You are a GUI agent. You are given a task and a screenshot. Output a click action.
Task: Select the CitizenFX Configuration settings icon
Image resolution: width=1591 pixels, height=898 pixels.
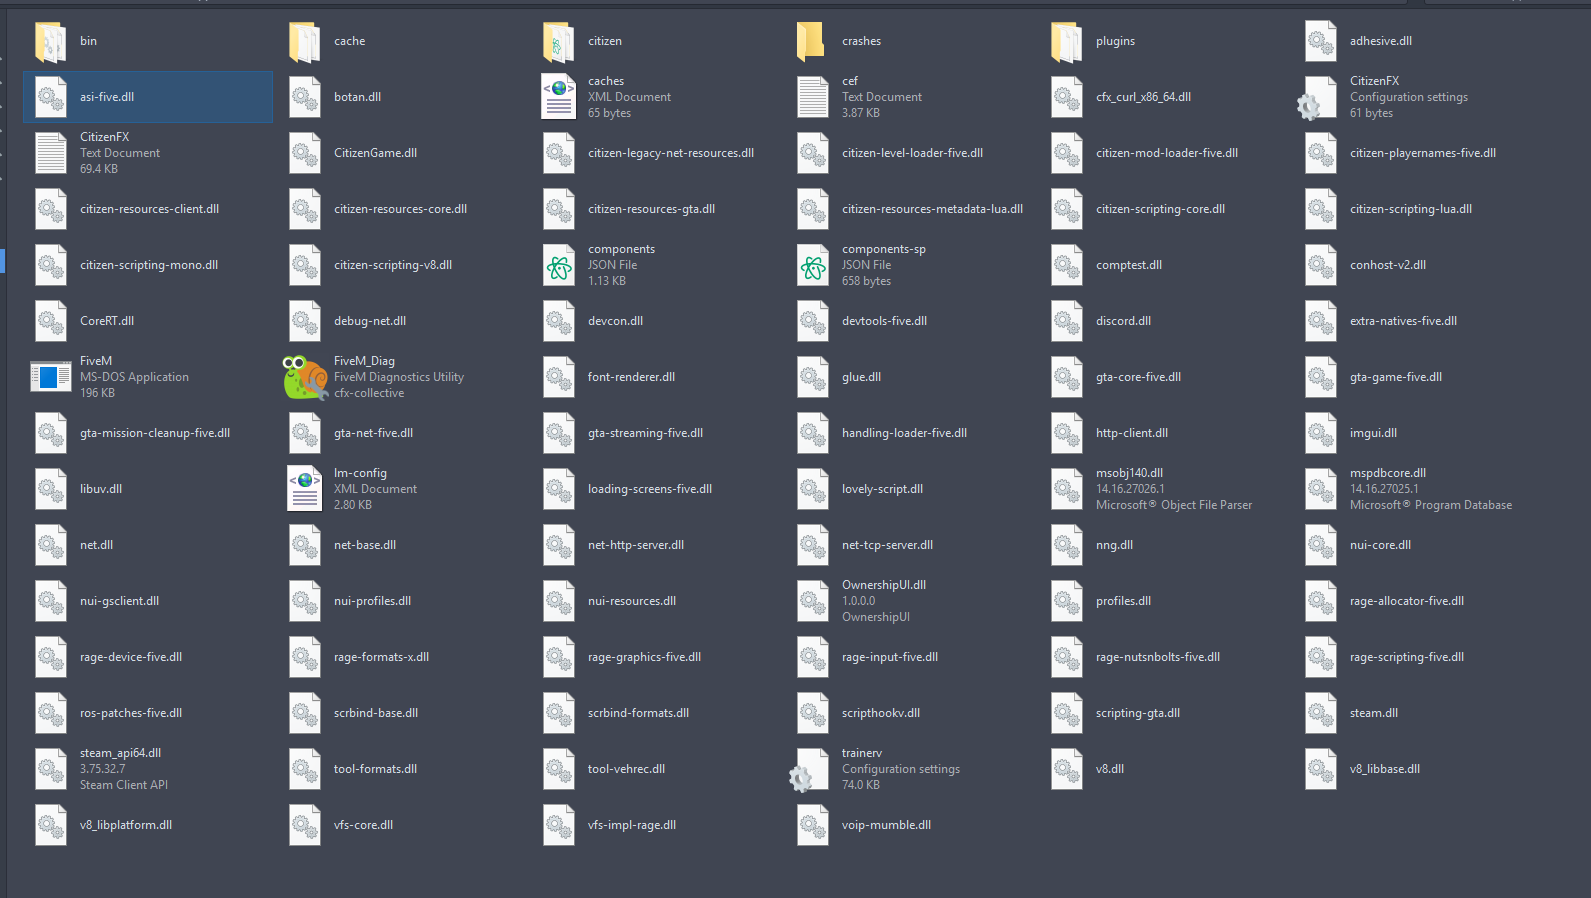coord(1317,99)
